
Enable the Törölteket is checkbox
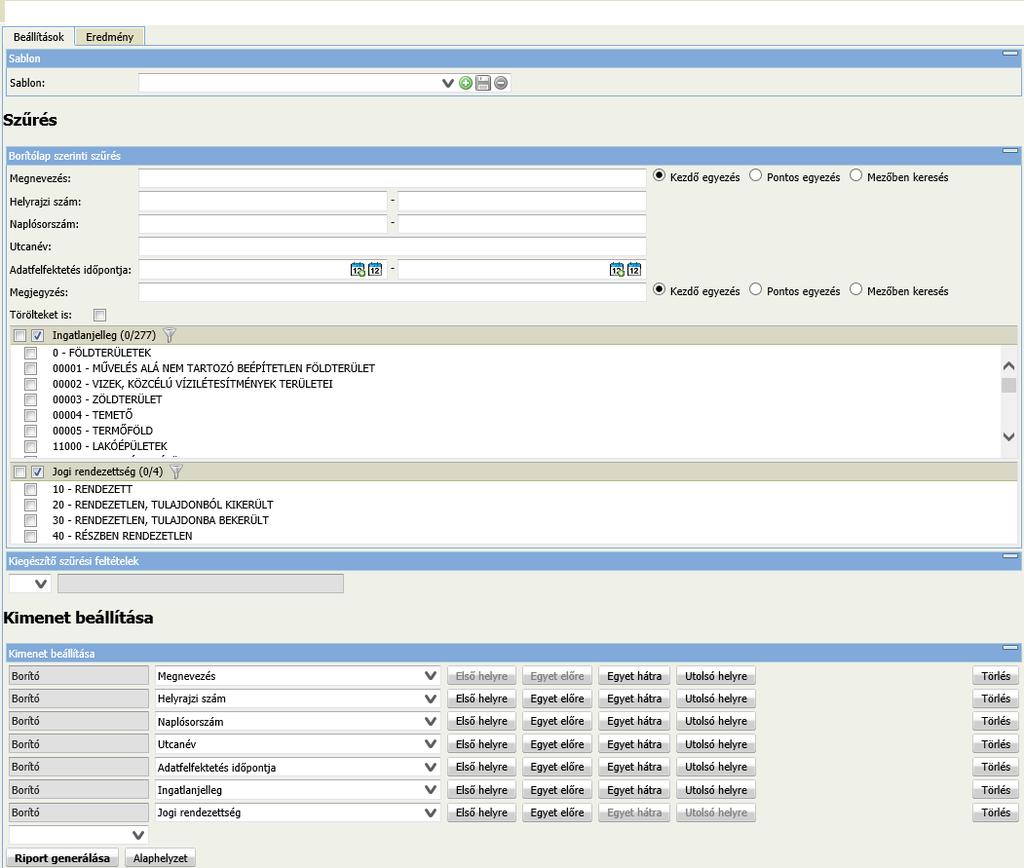(x=99, y=315)
